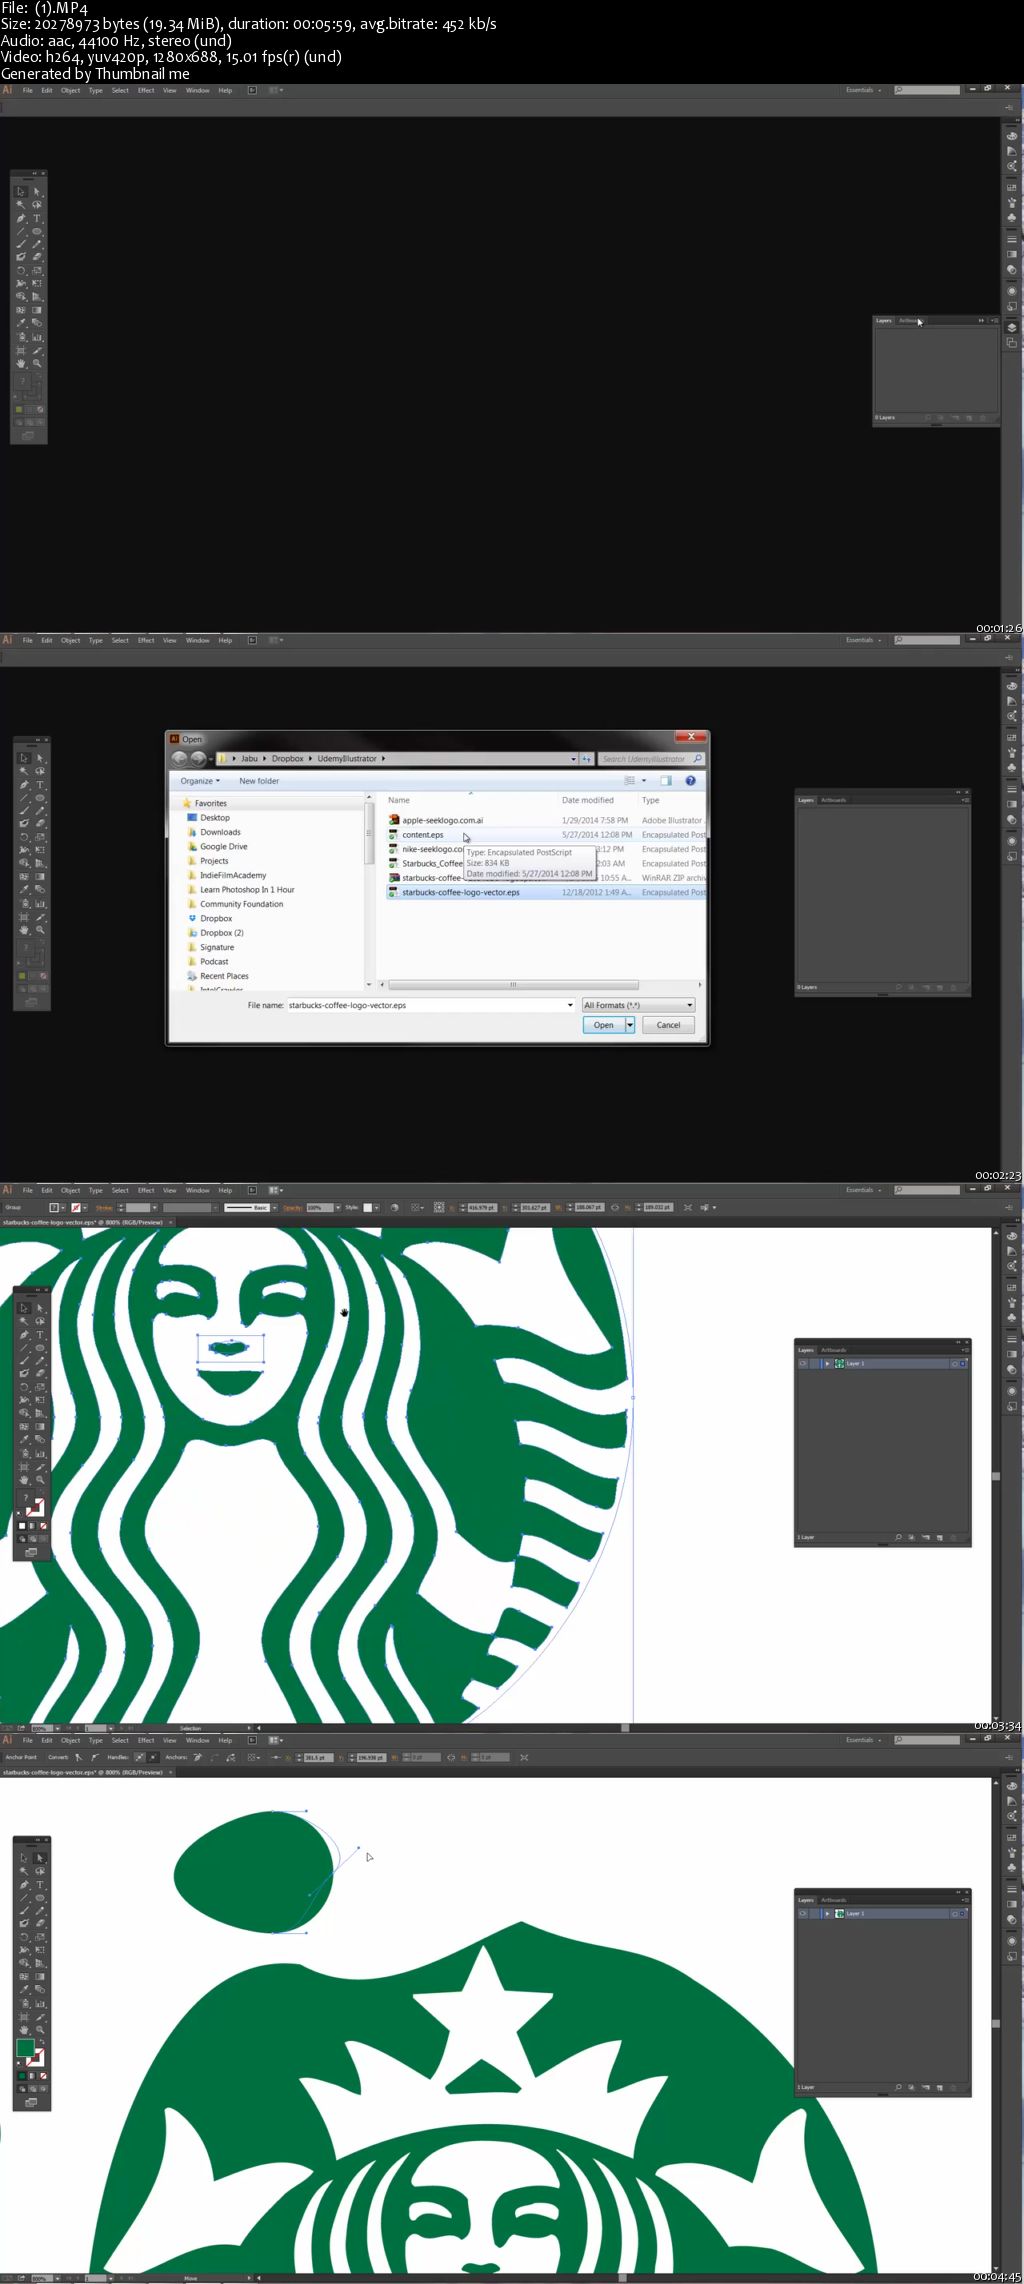Select the Paintbrush tool in the 00:03:34 frame

tap(24, 1362)
